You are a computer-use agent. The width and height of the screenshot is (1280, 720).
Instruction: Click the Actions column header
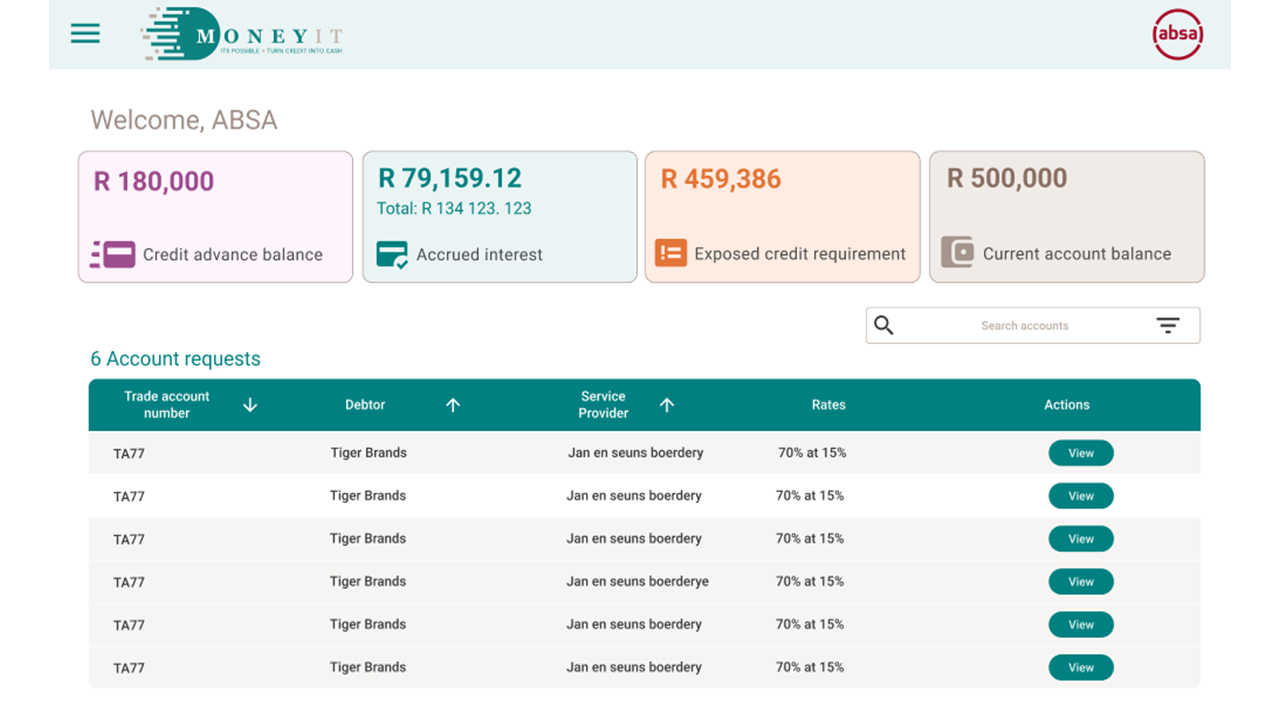pos(1066,405)
